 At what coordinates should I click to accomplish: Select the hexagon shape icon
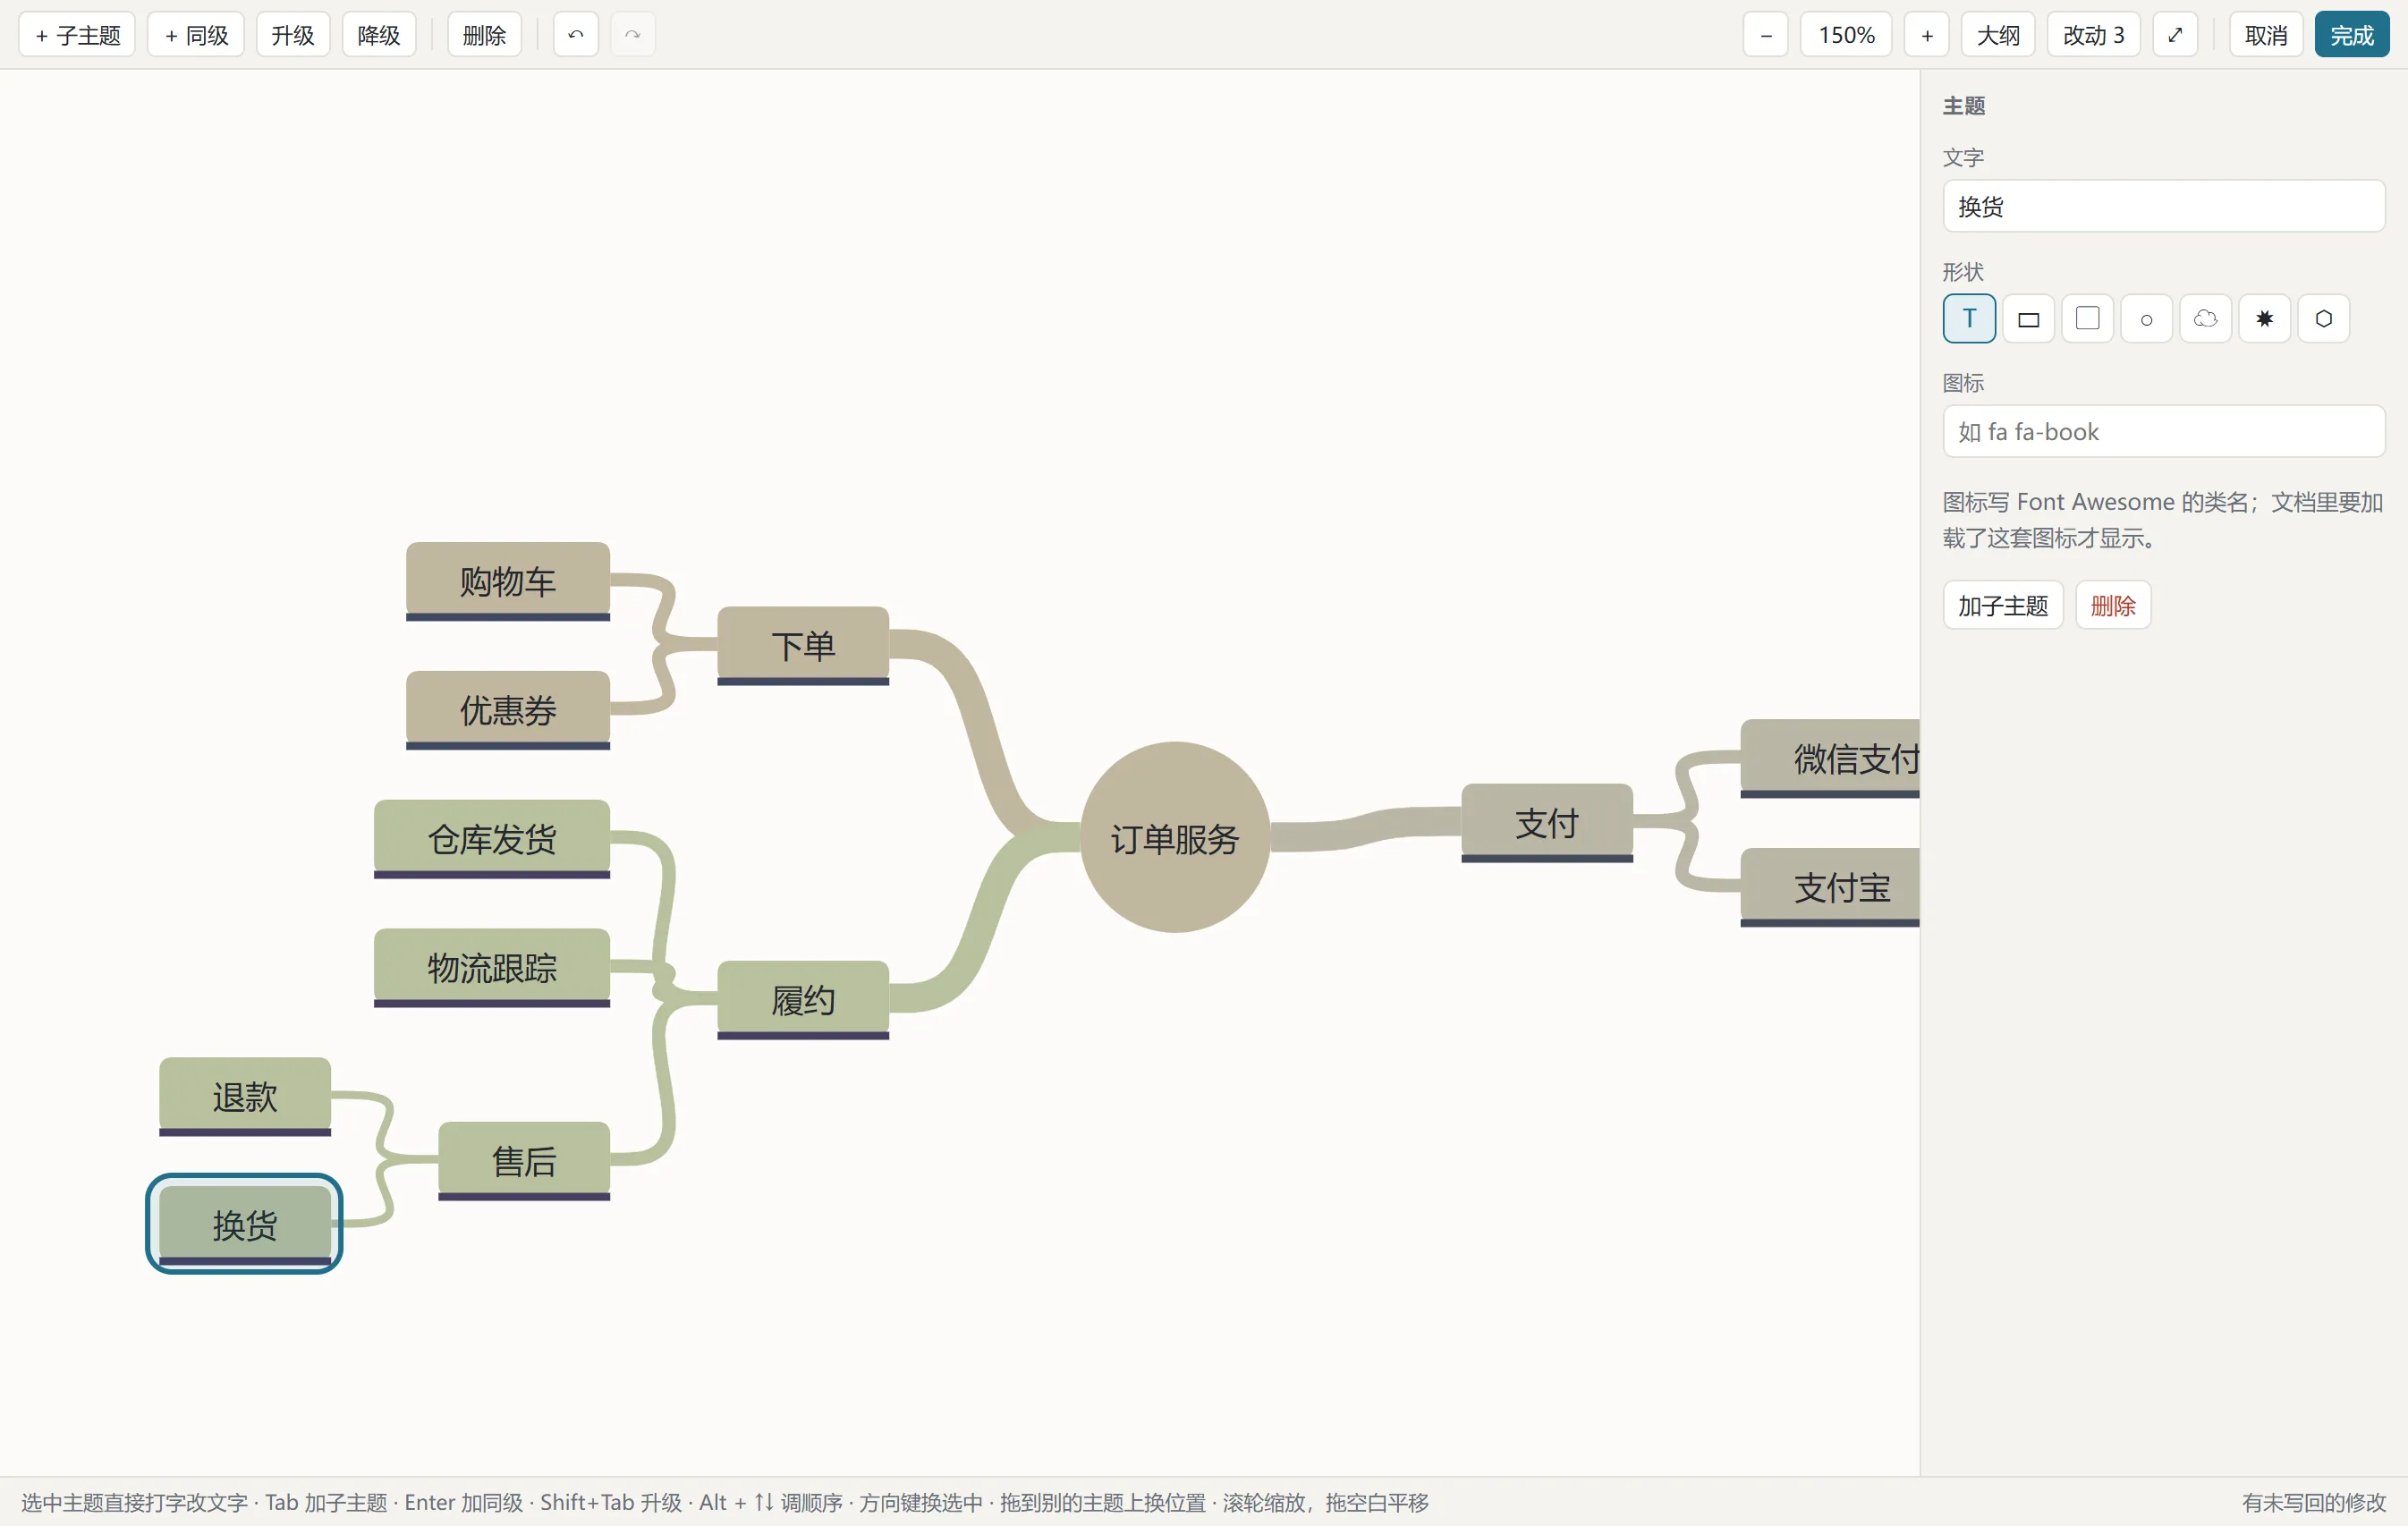click(2323, 319)
